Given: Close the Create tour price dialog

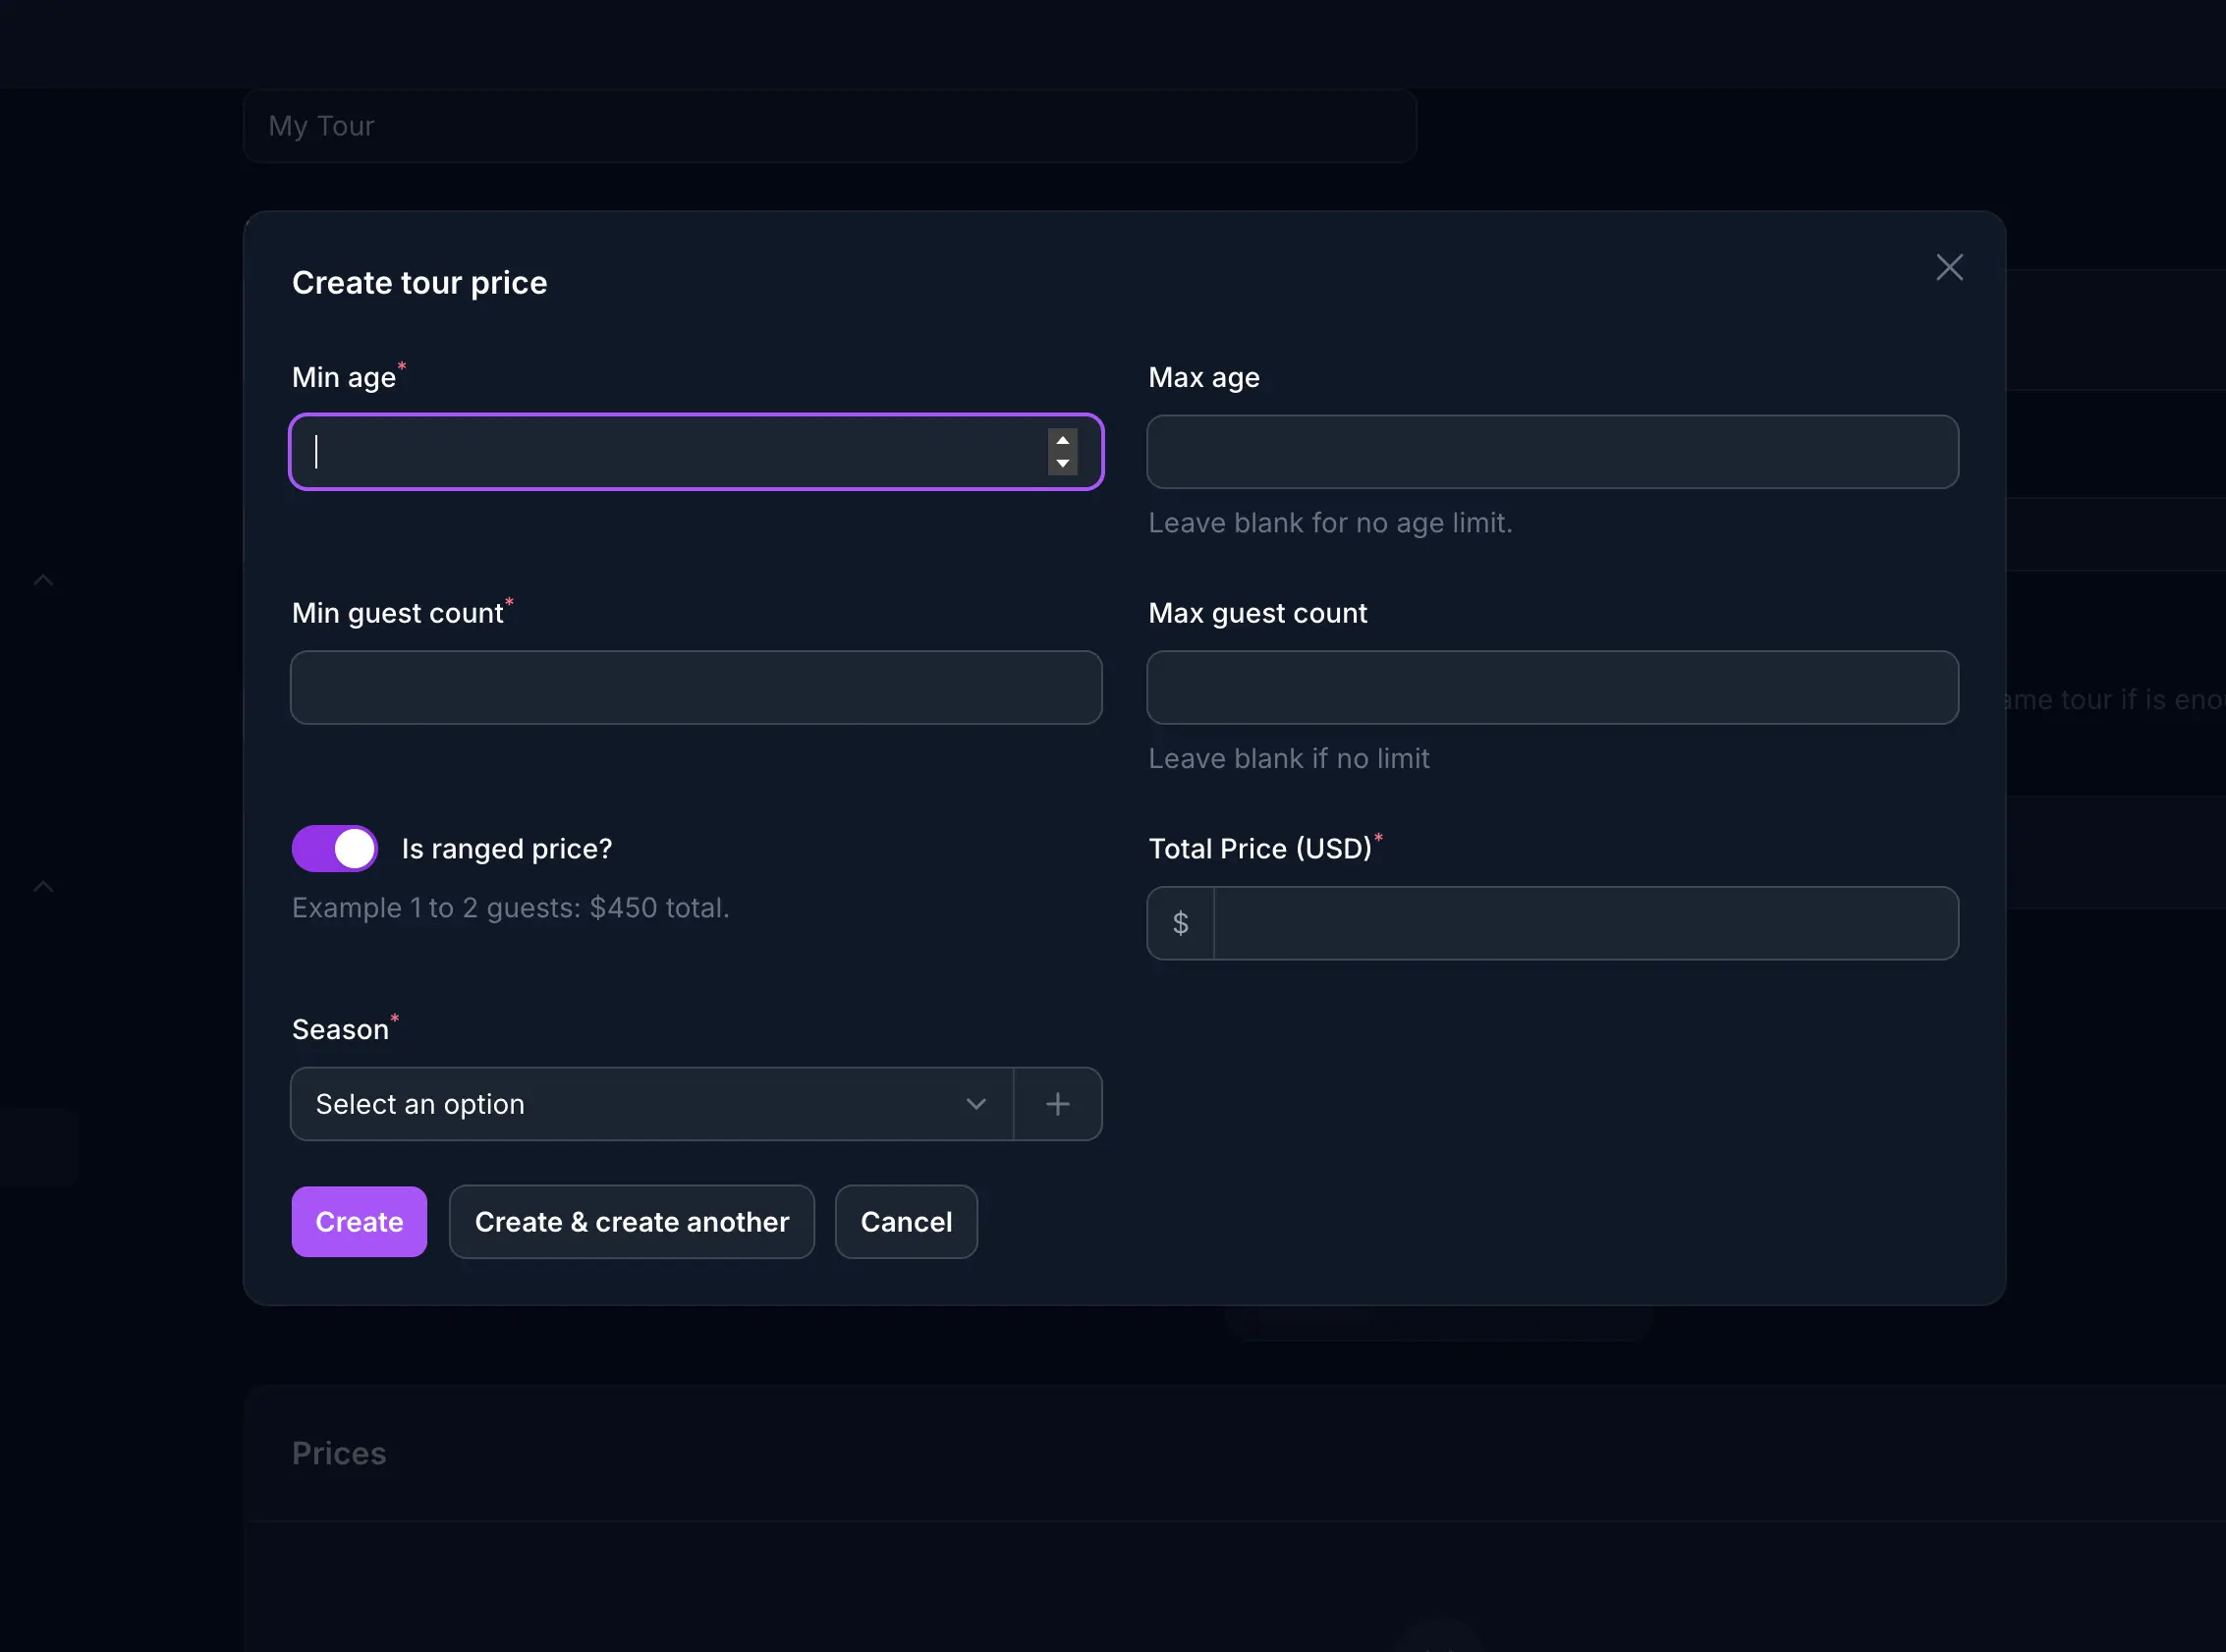Looking at the screenshot, I should [1949, 267].
